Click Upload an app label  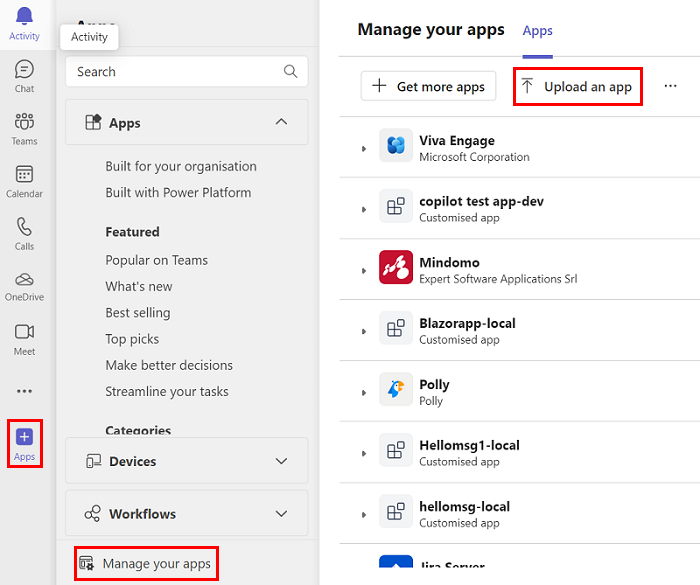(x=588, y=87)
